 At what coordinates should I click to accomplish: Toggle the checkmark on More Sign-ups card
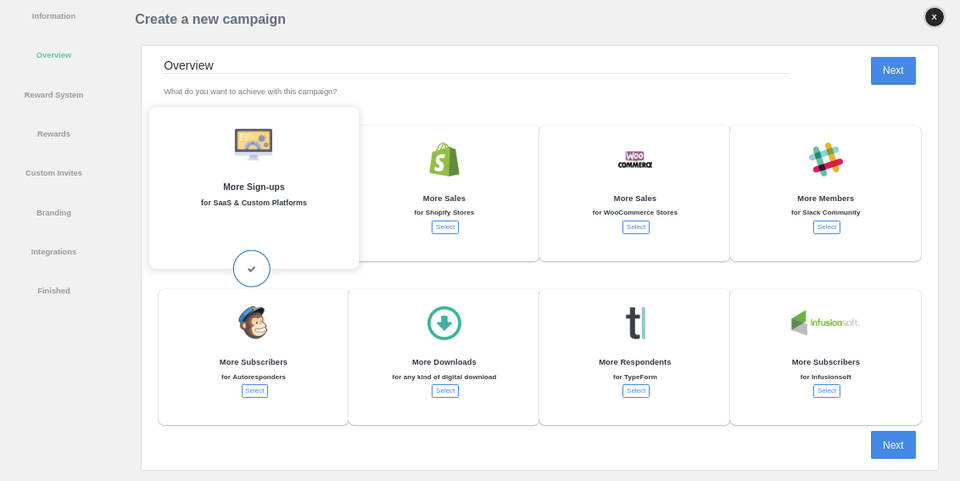252,269
